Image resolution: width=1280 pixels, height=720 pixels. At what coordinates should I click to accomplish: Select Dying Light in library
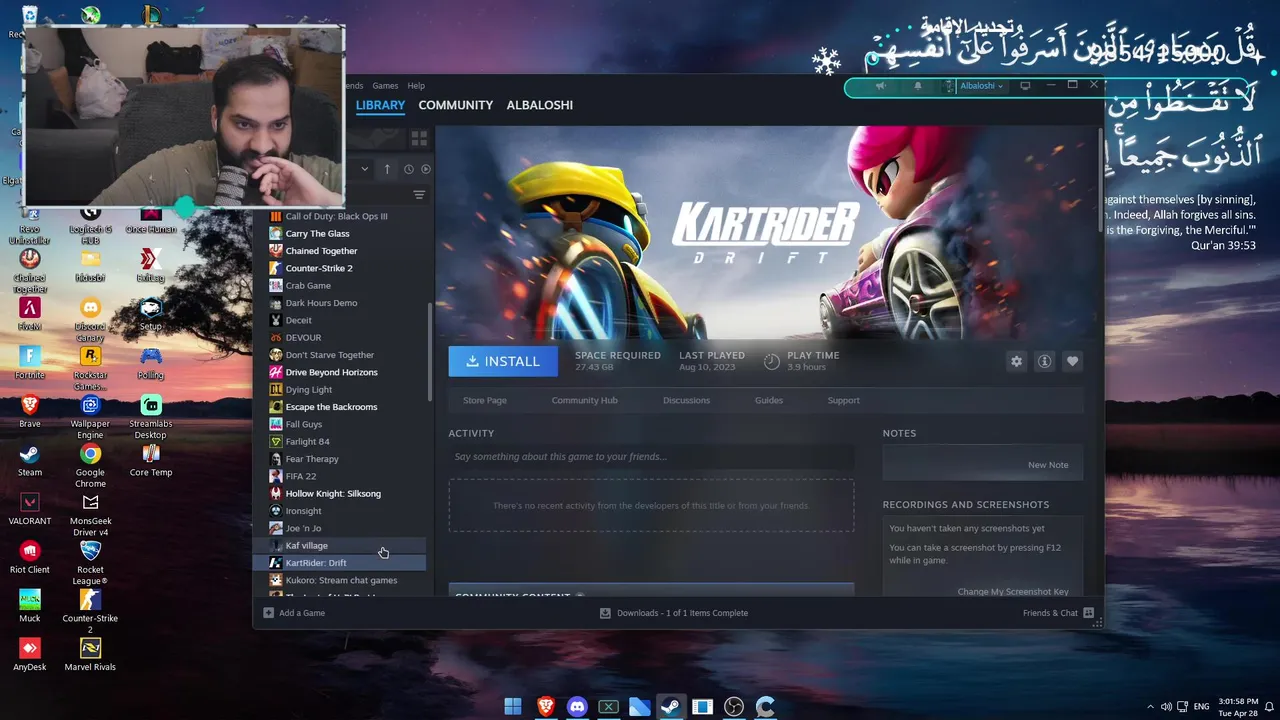click(341, 389)
